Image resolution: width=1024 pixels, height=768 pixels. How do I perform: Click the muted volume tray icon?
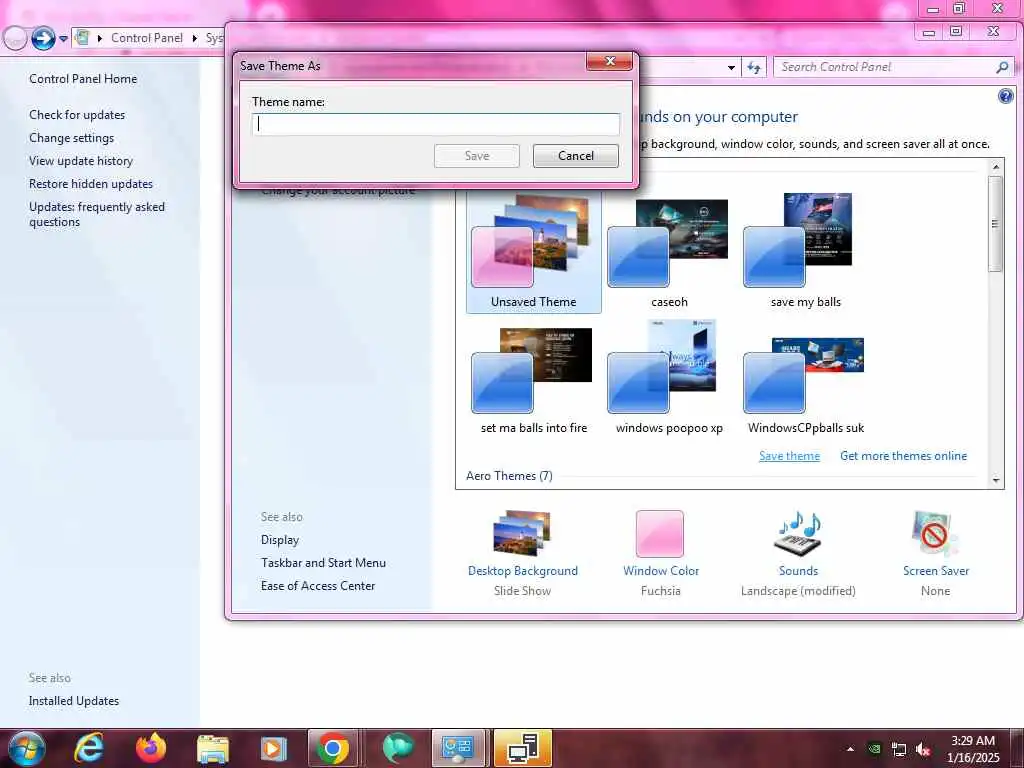coord(923,750)
